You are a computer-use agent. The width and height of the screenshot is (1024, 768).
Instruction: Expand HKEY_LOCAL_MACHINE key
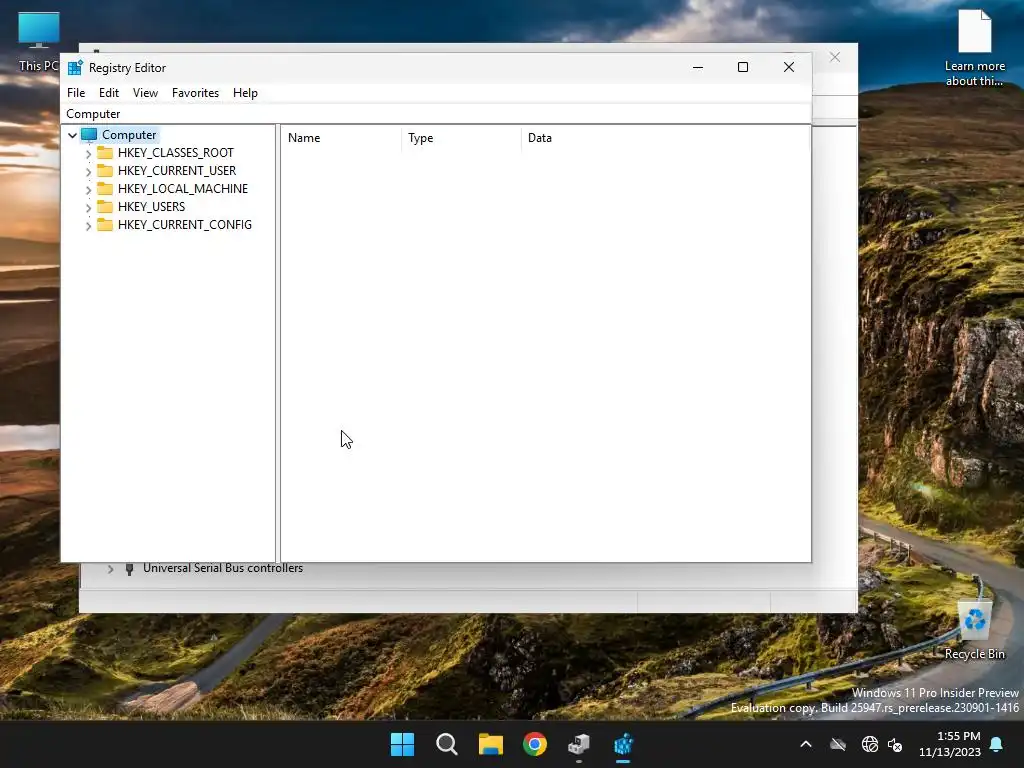[x=88, y=189]
